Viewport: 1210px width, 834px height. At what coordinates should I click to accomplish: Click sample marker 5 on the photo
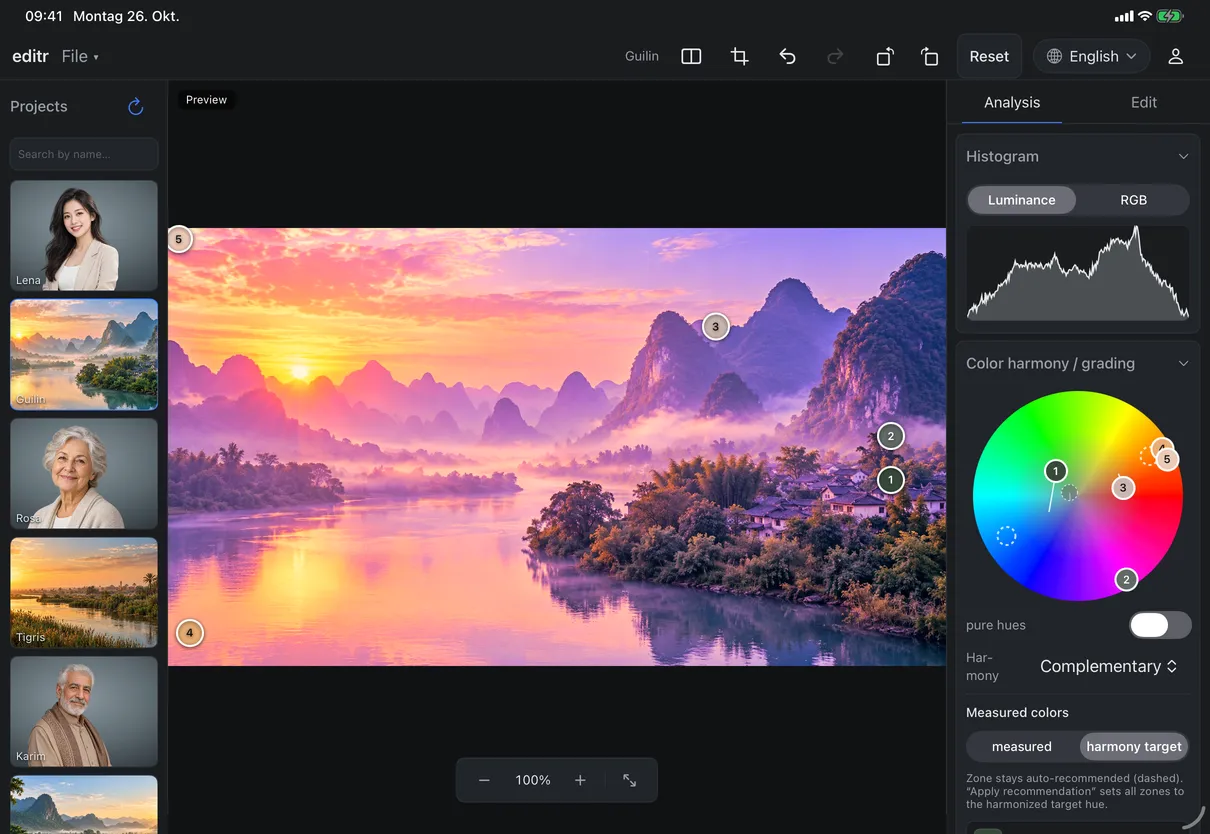[x=179, y=239]
